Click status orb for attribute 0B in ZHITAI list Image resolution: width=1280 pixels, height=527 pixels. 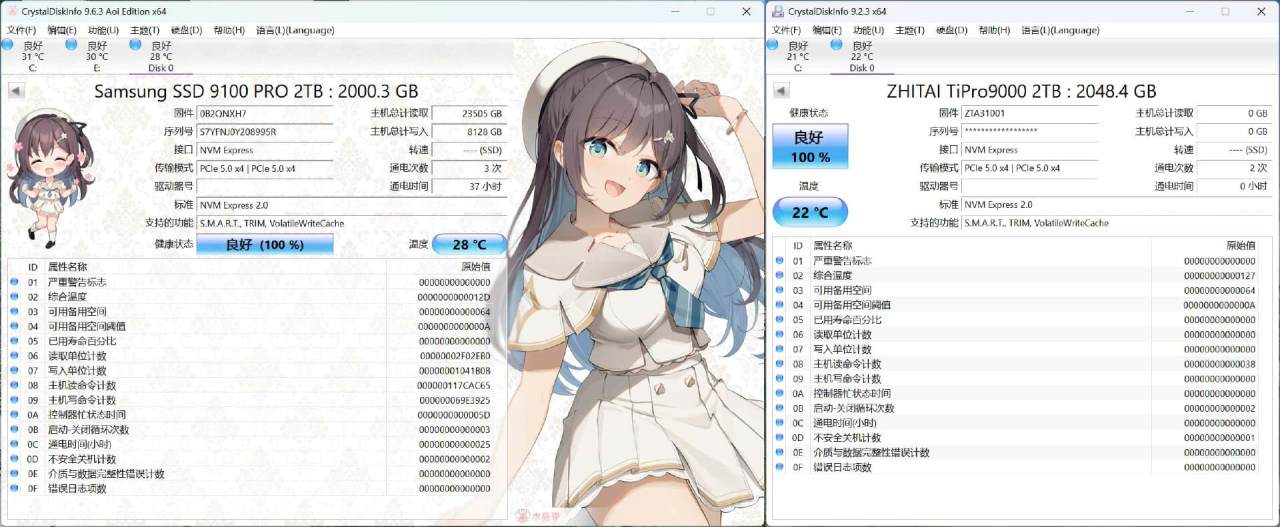pos(777,408)
